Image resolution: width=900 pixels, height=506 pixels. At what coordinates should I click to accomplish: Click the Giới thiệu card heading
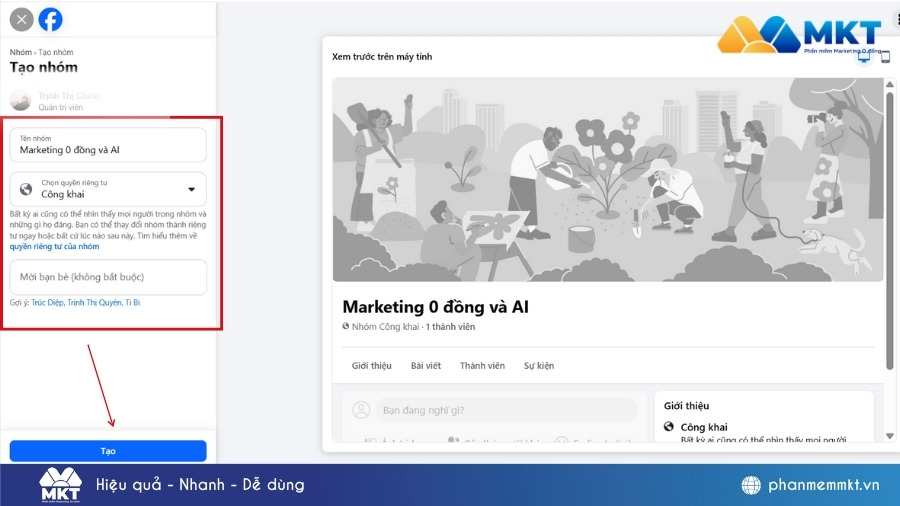[x=686, y=406]
